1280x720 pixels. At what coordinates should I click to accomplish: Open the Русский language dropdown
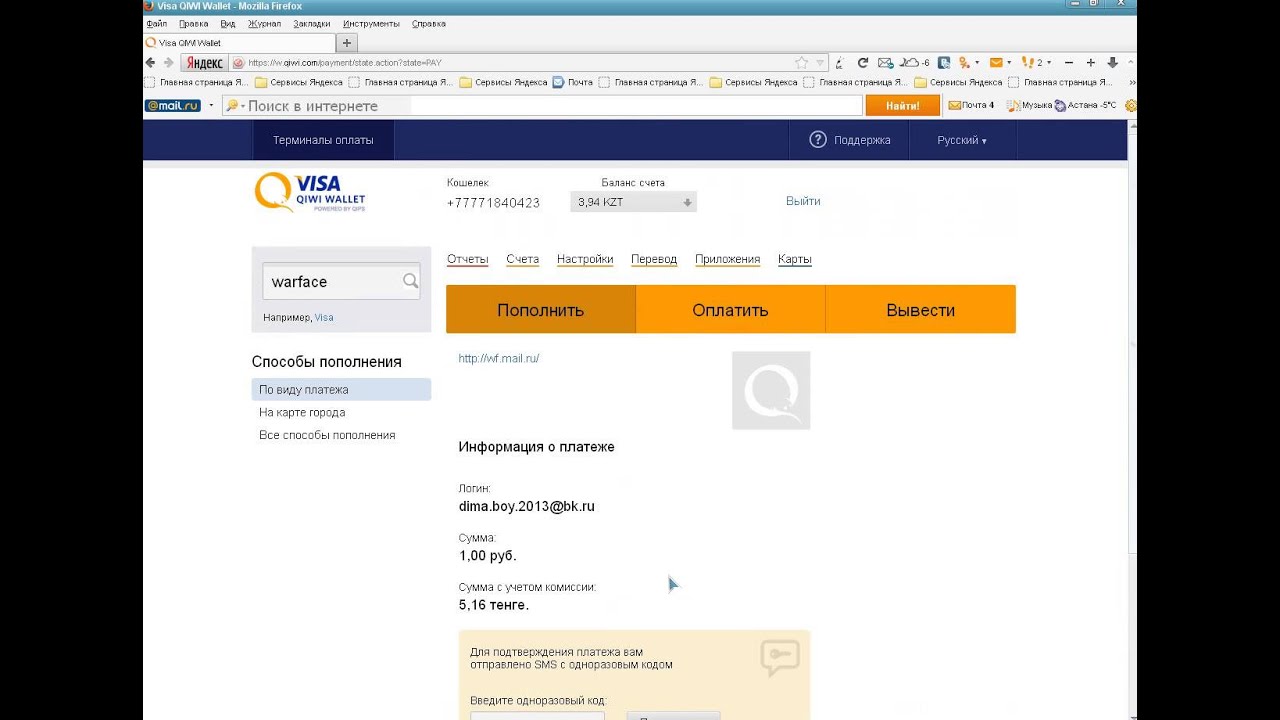(x=962, y=140)
